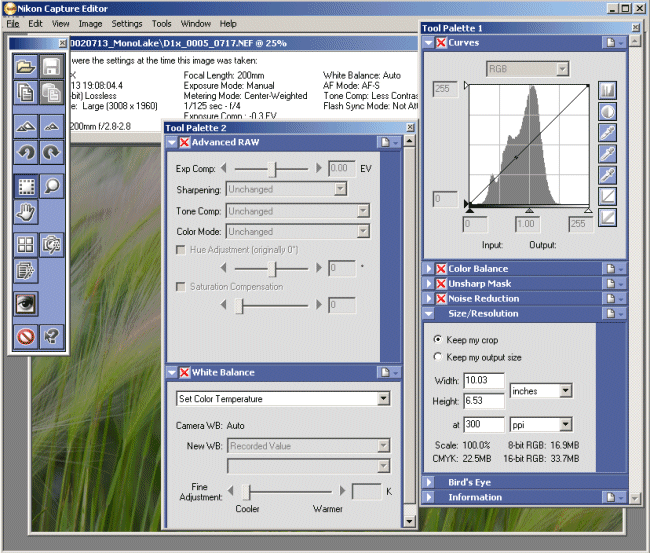The image size is (650, 553).
Task: Toggle the red X on Advanced RAW
Action: [x=184, y=142]
